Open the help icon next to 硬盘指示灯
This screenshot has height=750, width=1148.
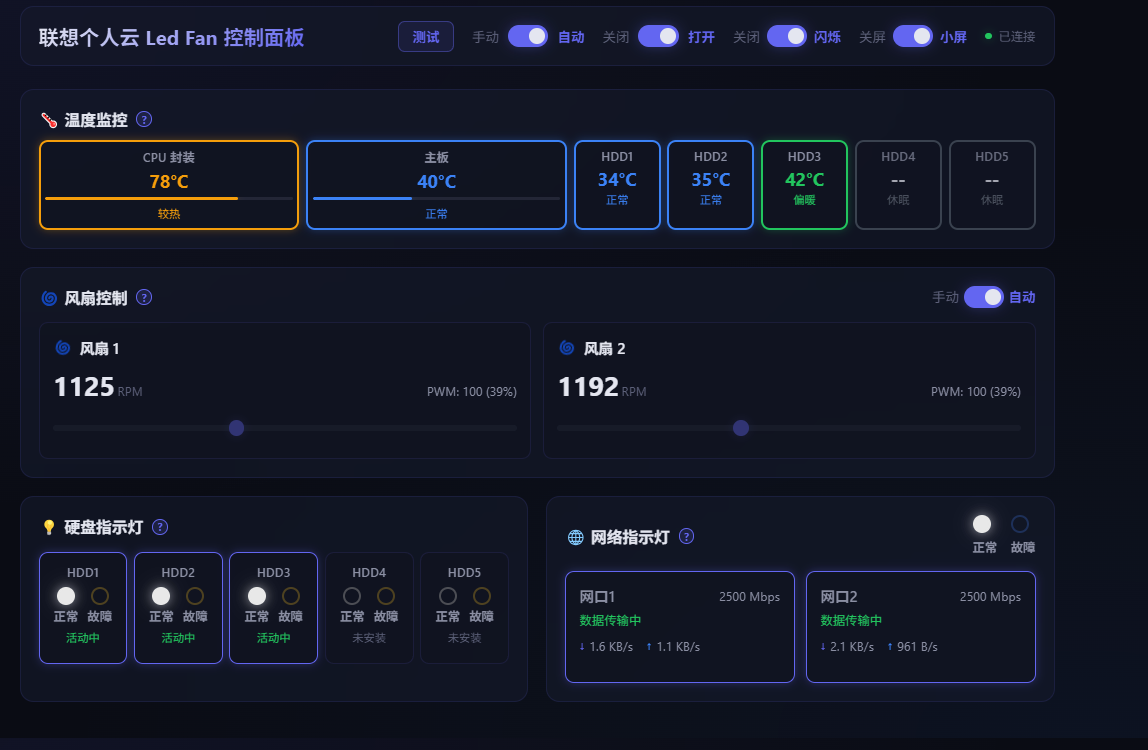160,527
